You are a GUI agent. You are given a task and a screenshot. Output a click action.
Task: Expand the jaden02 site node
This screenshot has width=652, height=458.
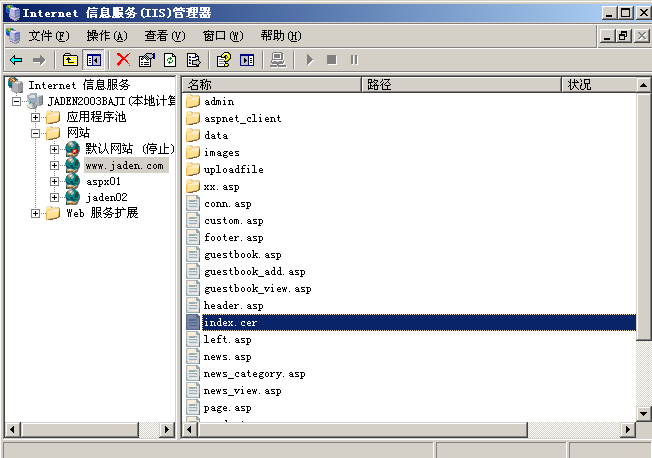click(x=54, y=197)
